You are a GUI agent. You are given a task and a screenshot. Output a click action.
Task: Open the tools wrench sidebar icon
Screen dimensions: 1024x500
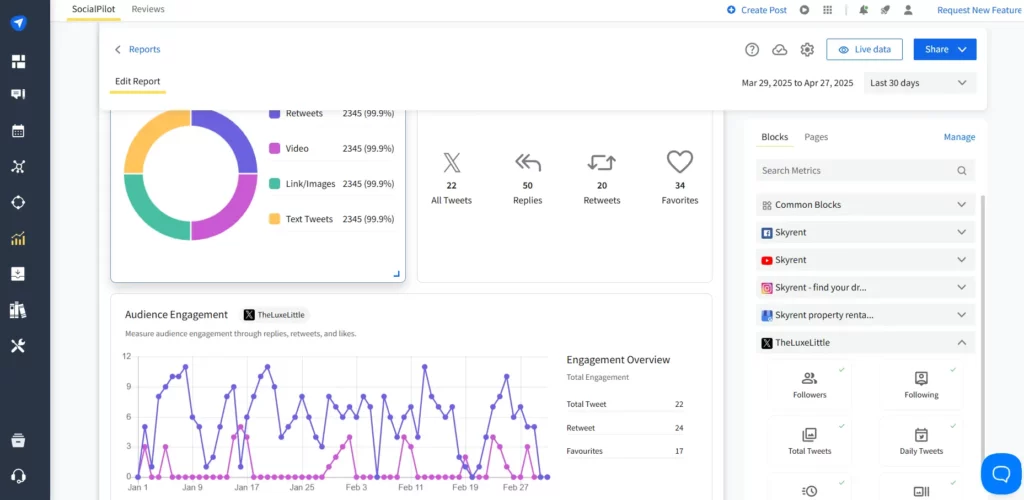(18, 346)
